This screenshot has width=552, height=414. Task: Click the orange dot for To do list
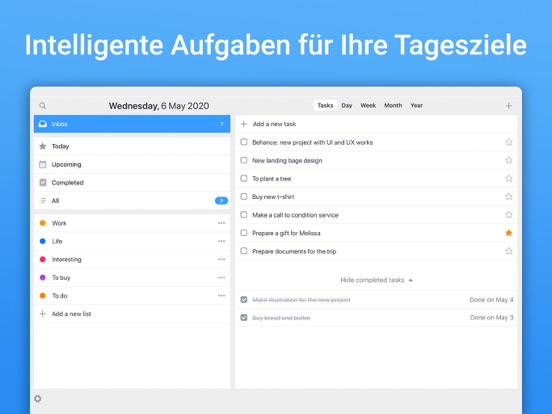pyautogui.click(x=43, y=296)
